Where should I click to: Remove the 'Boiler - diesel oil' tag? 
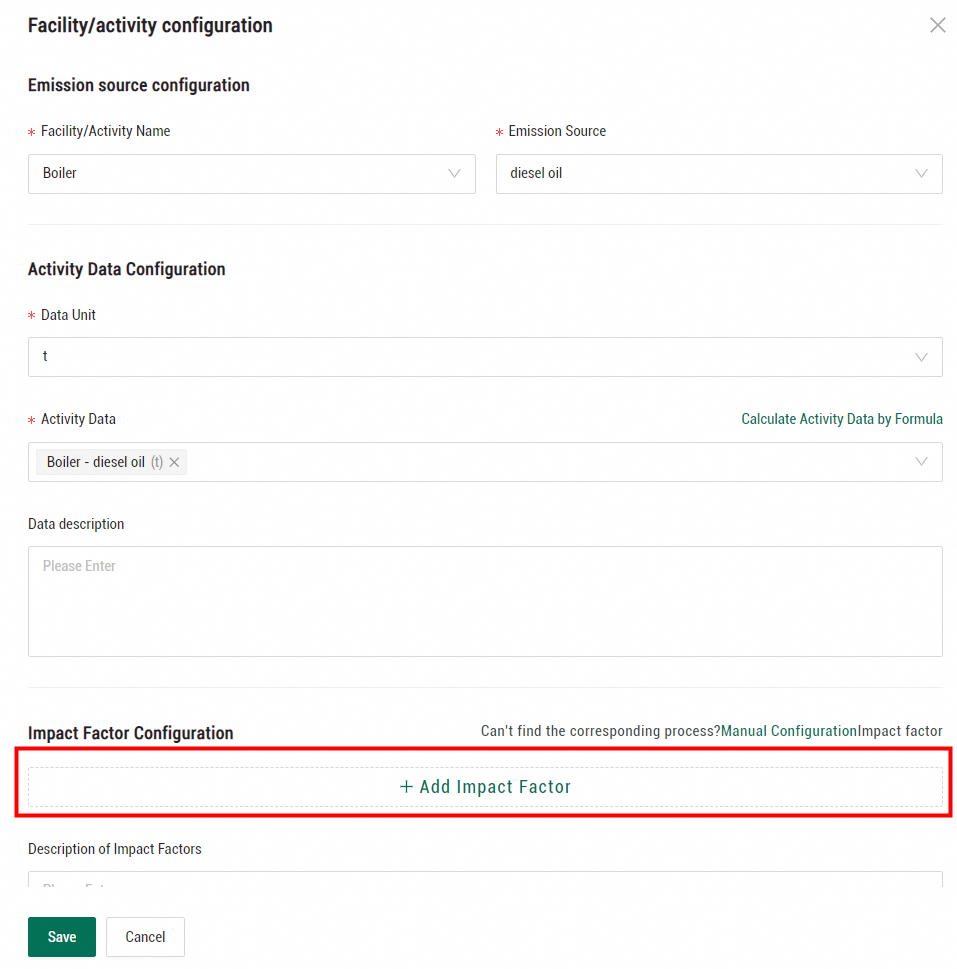pyautogui.click(x=174, y=462)
